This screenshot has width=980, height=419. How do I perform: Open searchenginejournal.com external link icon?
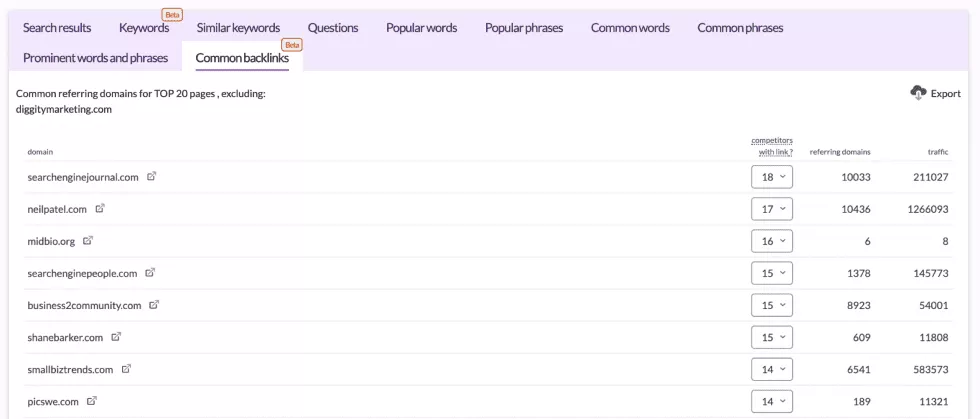[151, 176]
